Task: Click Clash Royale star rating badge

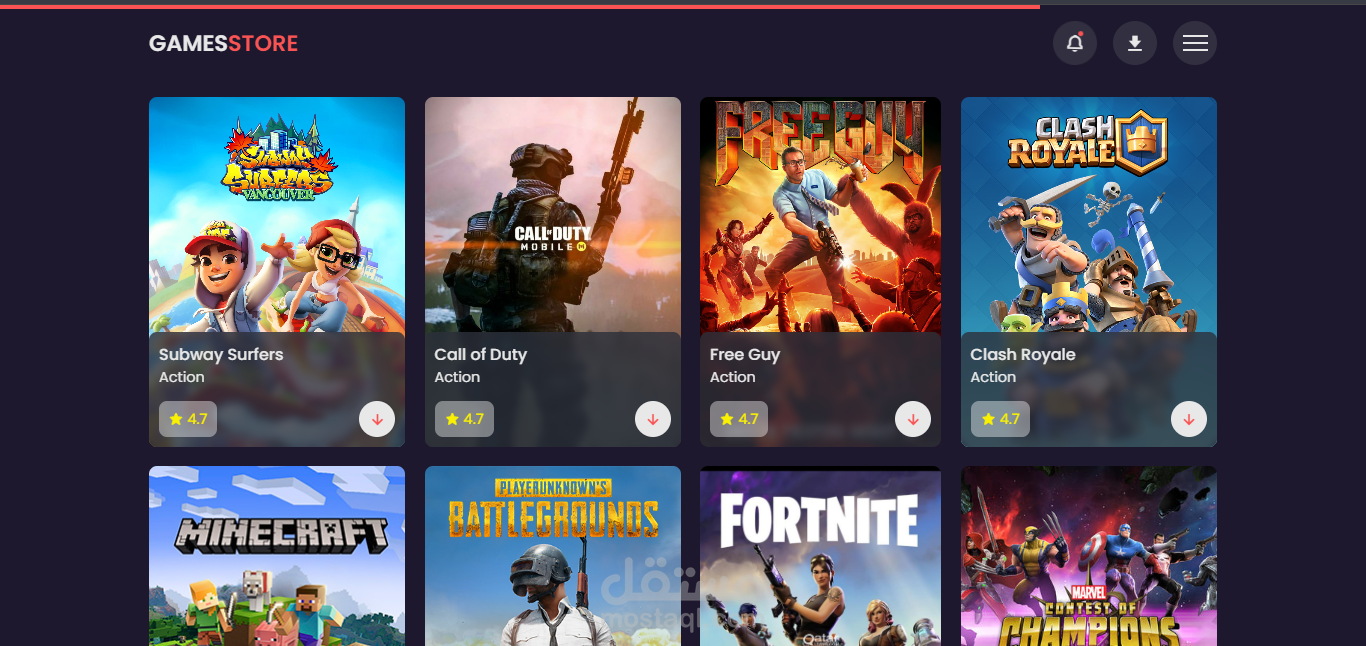Action: (x=1000, y=419)
